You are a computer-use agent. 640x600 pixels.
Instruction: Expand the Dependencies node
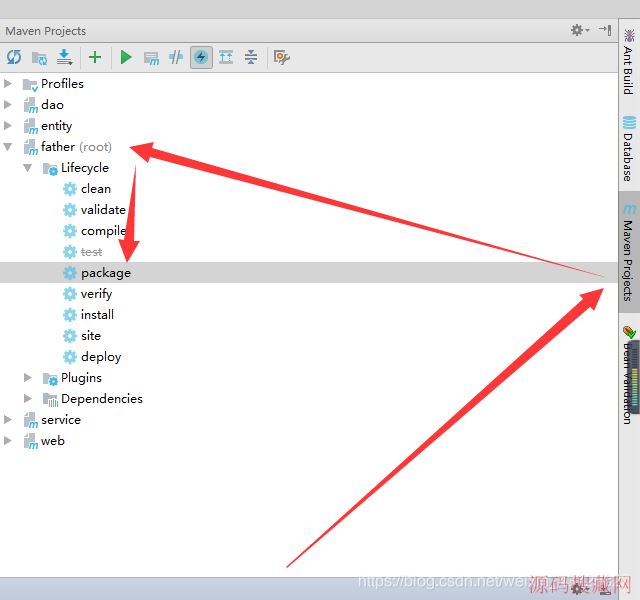(29, 399)
